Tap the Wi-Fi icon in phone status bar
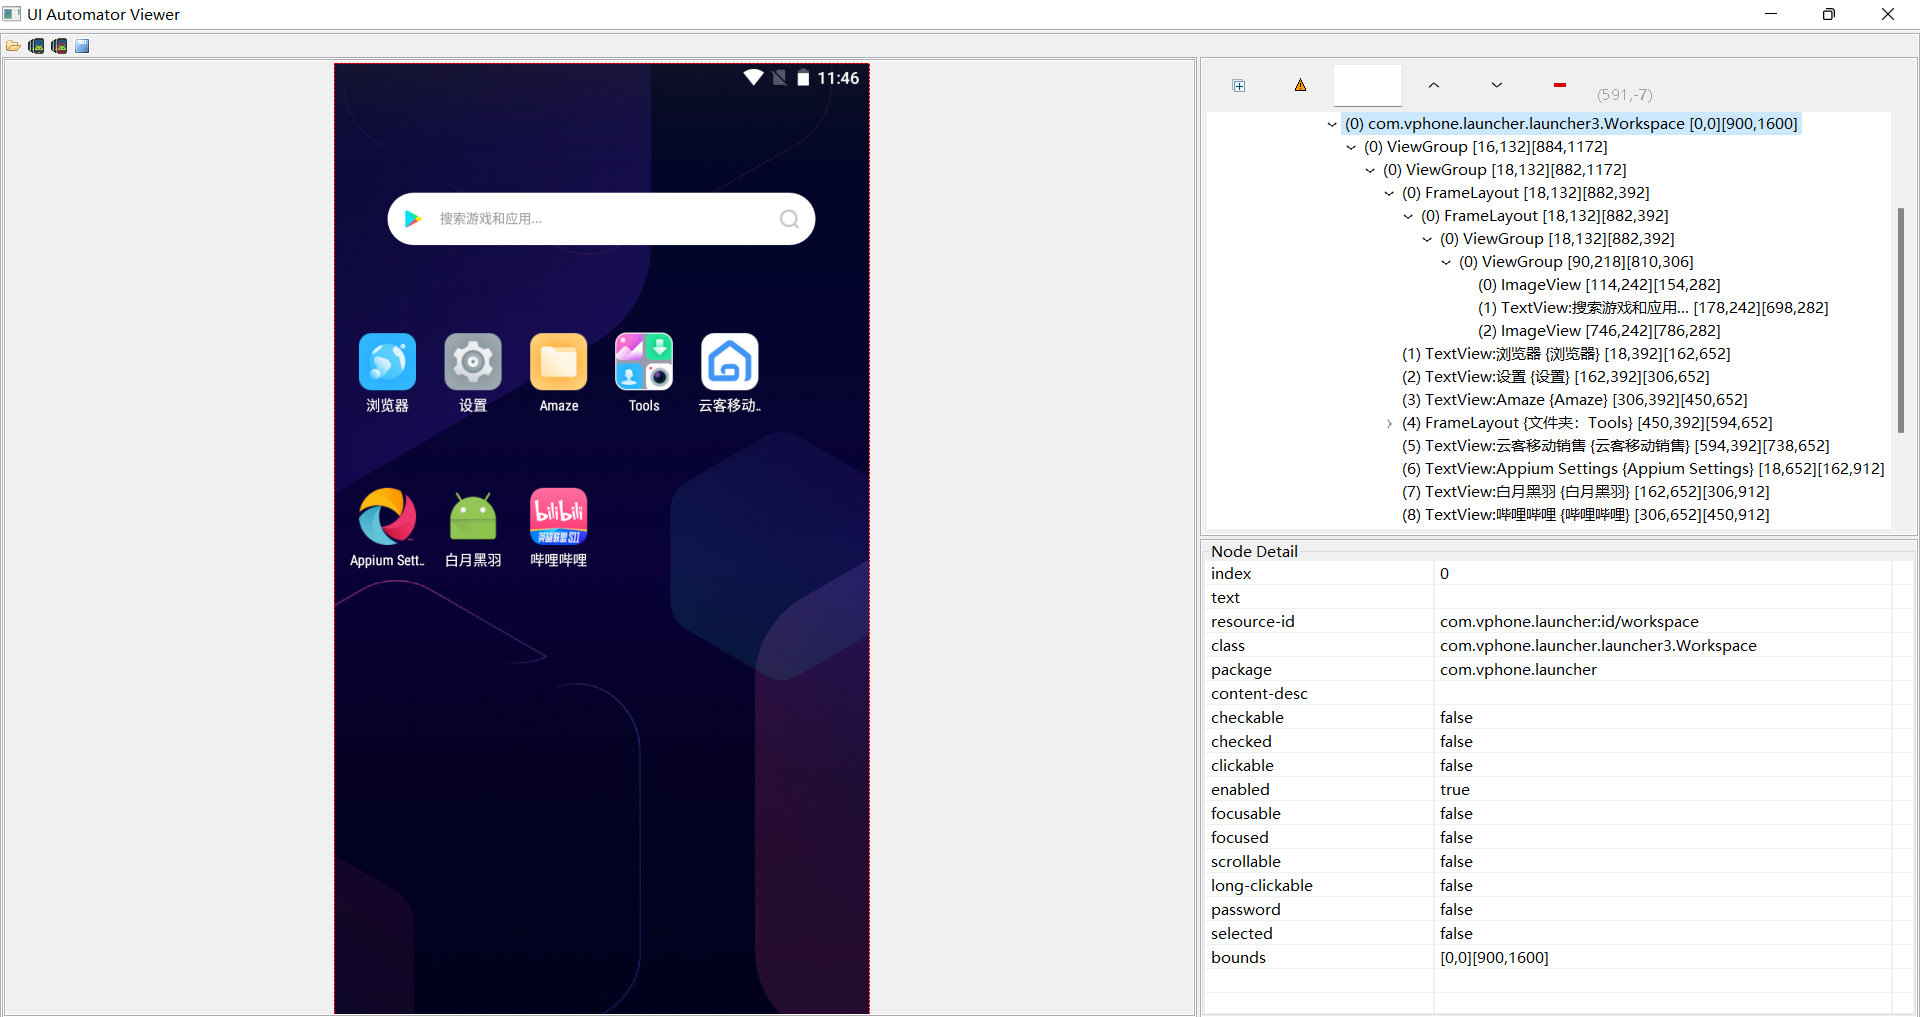Viewport: 1920px width, 1017px height. click(x=754, y=78)
